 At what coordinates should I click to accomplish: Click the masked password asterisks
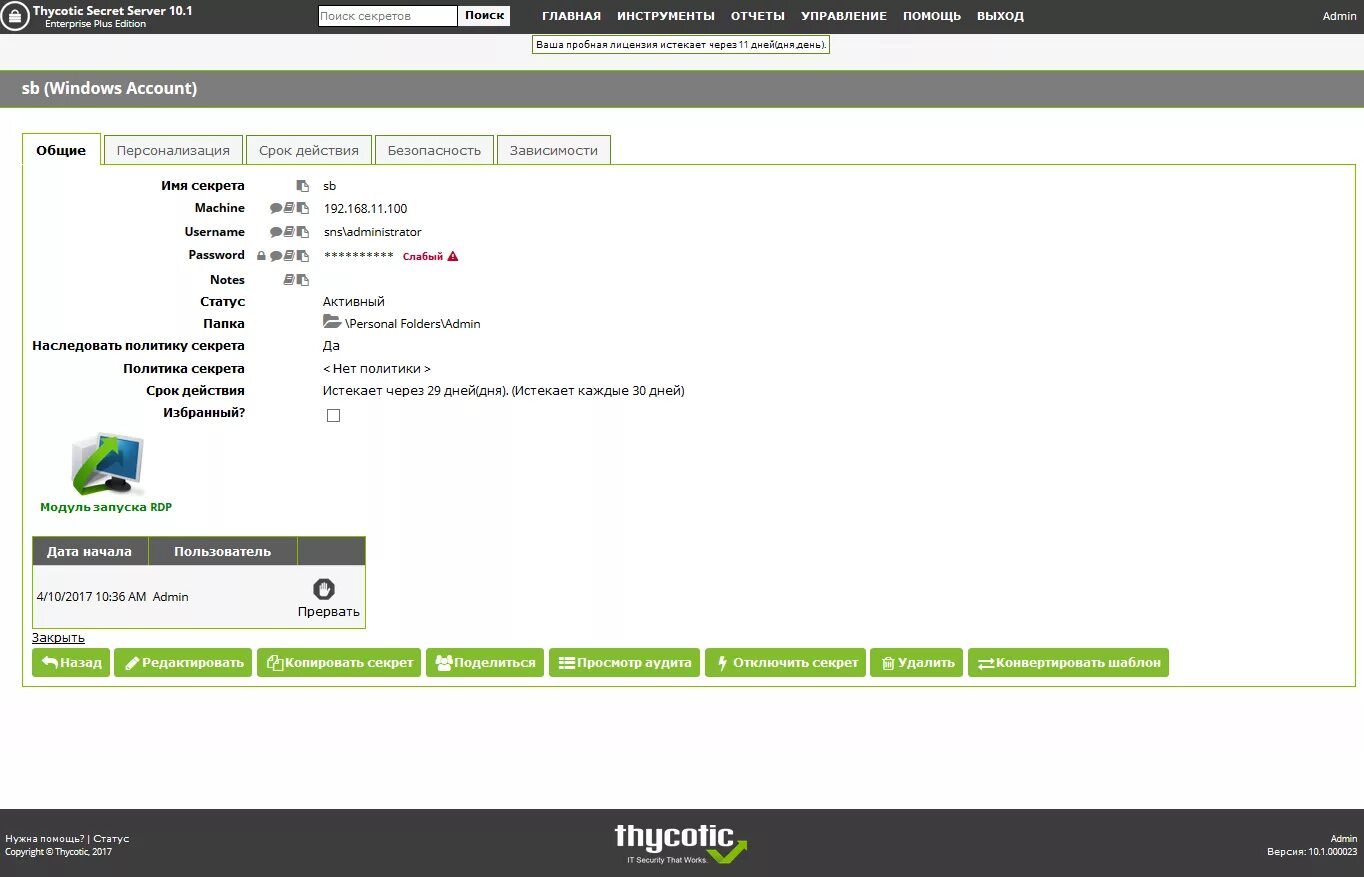[358, 256]
